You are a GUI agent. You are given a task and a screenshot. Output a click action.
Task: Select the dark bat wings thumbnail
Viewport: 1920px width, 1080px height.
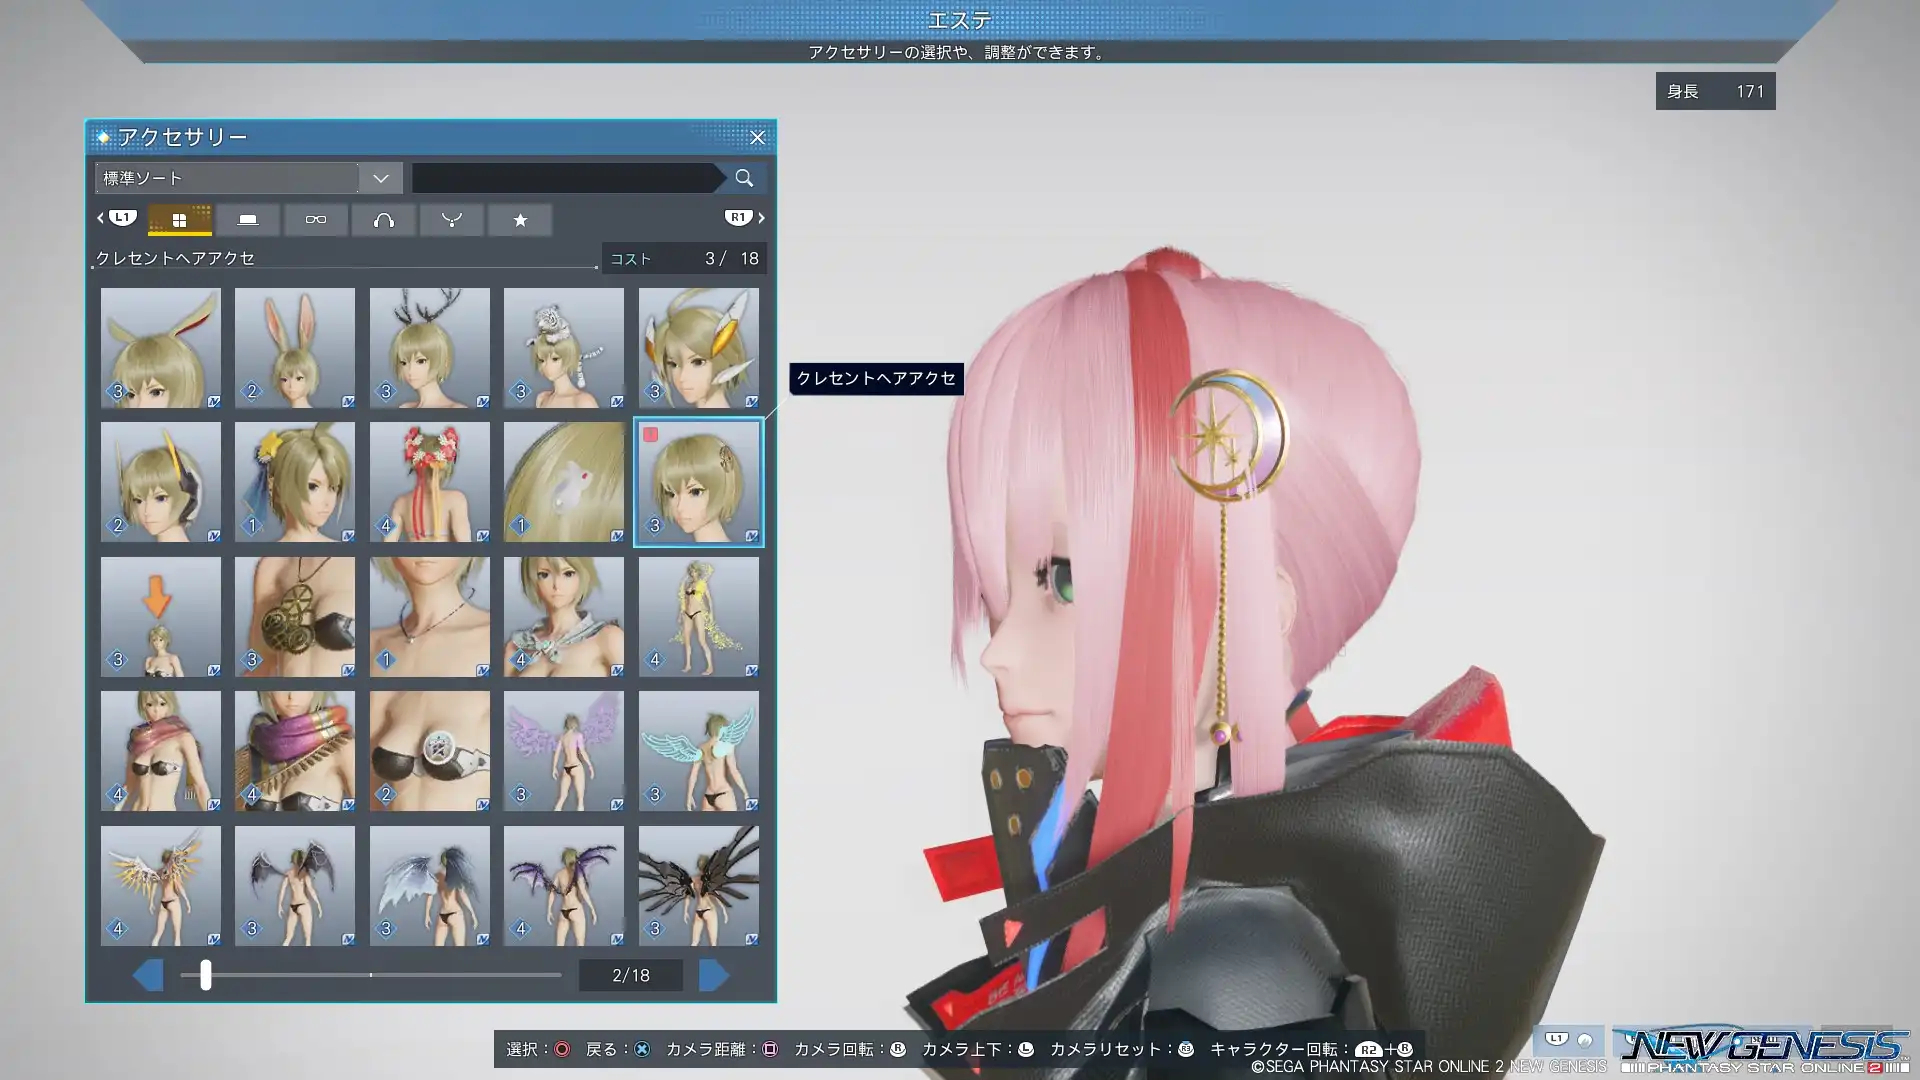pos(295,886)
